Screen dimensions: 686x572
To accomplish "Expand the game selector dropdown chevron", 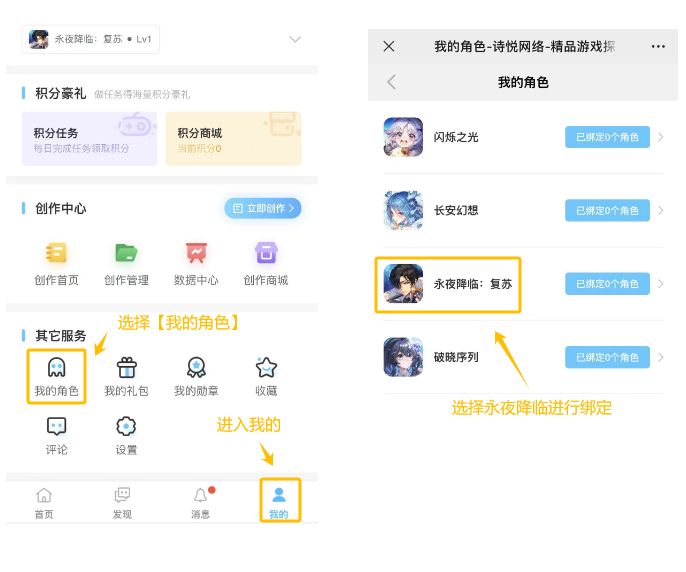I will pyautogui.click(x=295, y=39).
